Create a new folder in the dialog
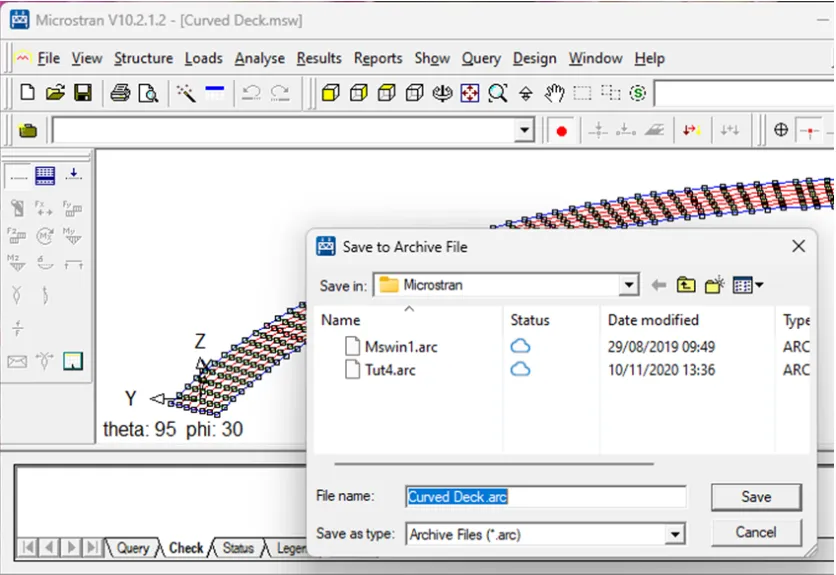This screenshot has width=836, height=575. [x=714, y=285]
